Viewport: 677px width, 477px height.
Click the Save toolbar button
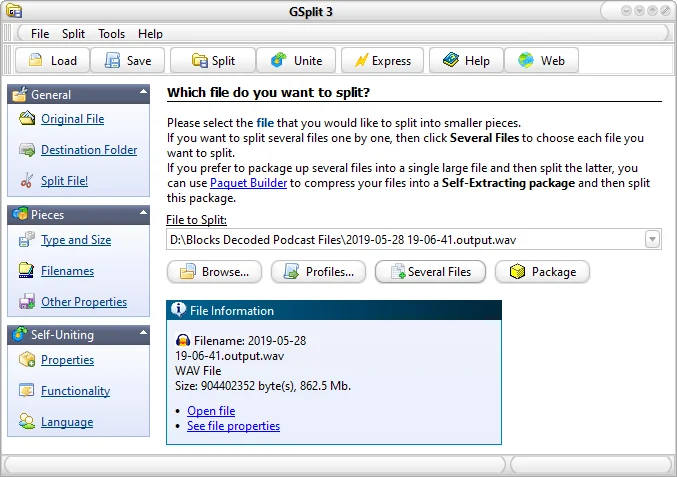[x=128, y=60]
